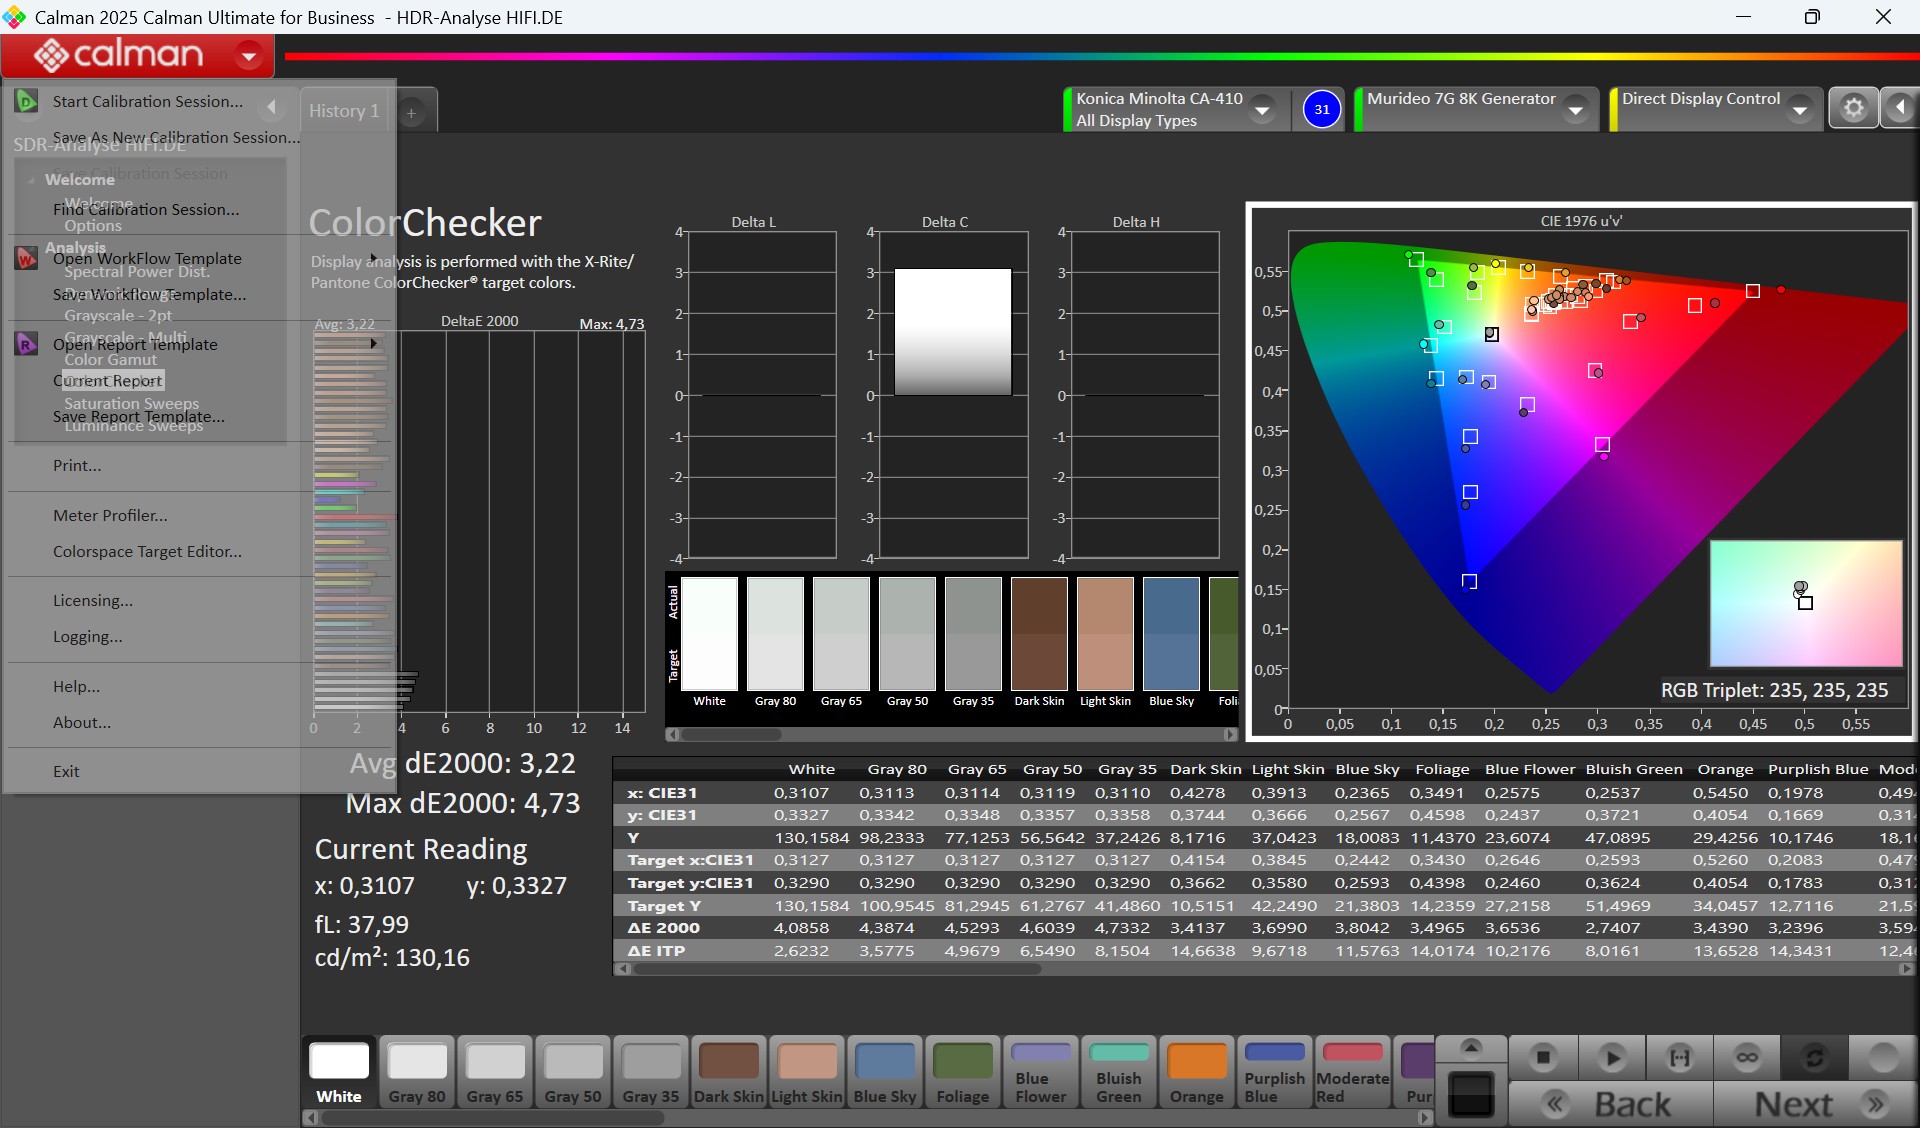Click the left-arrow panel collapse button top right

point(1899,108)
